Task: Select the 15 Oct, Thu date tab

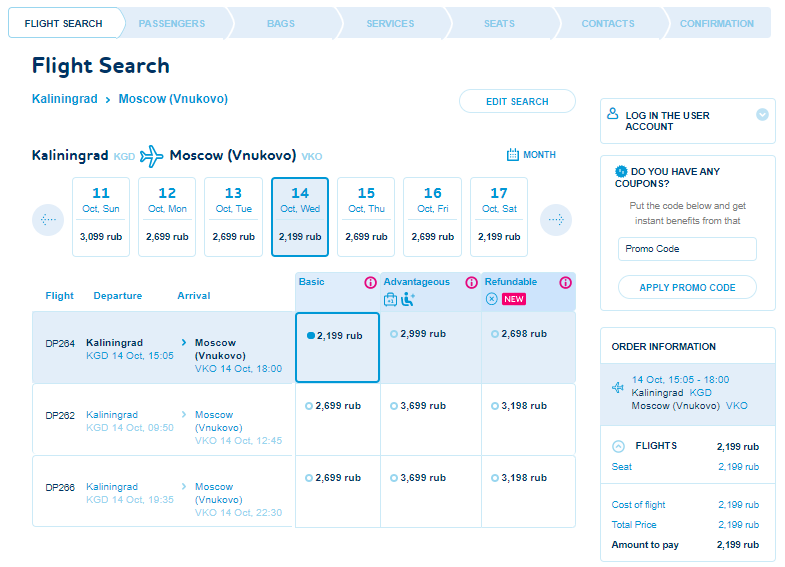Action: point(366,217)
